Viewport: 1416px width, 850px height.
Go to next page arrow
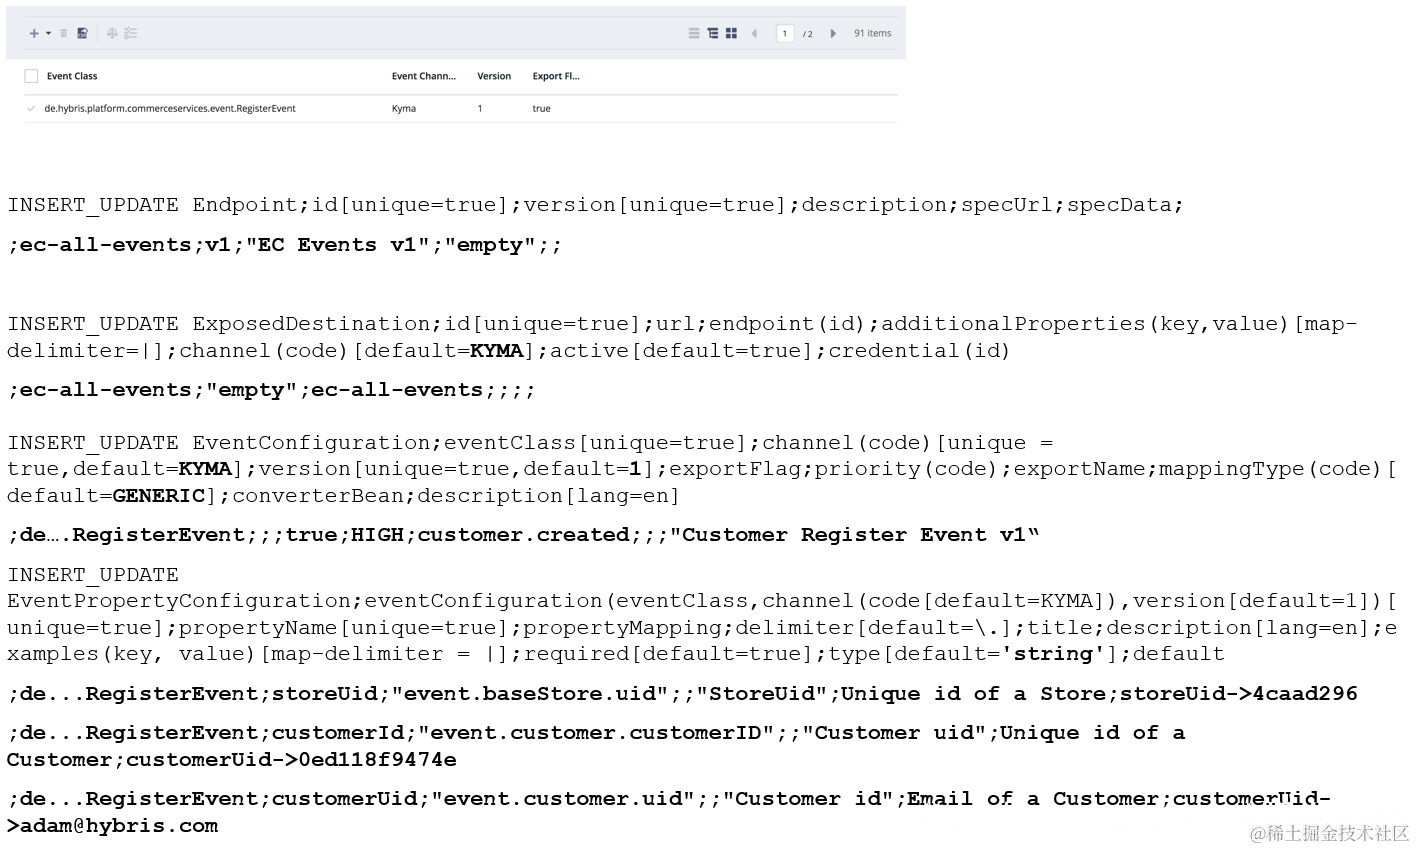pyautogui.click(x=833, y=33)
